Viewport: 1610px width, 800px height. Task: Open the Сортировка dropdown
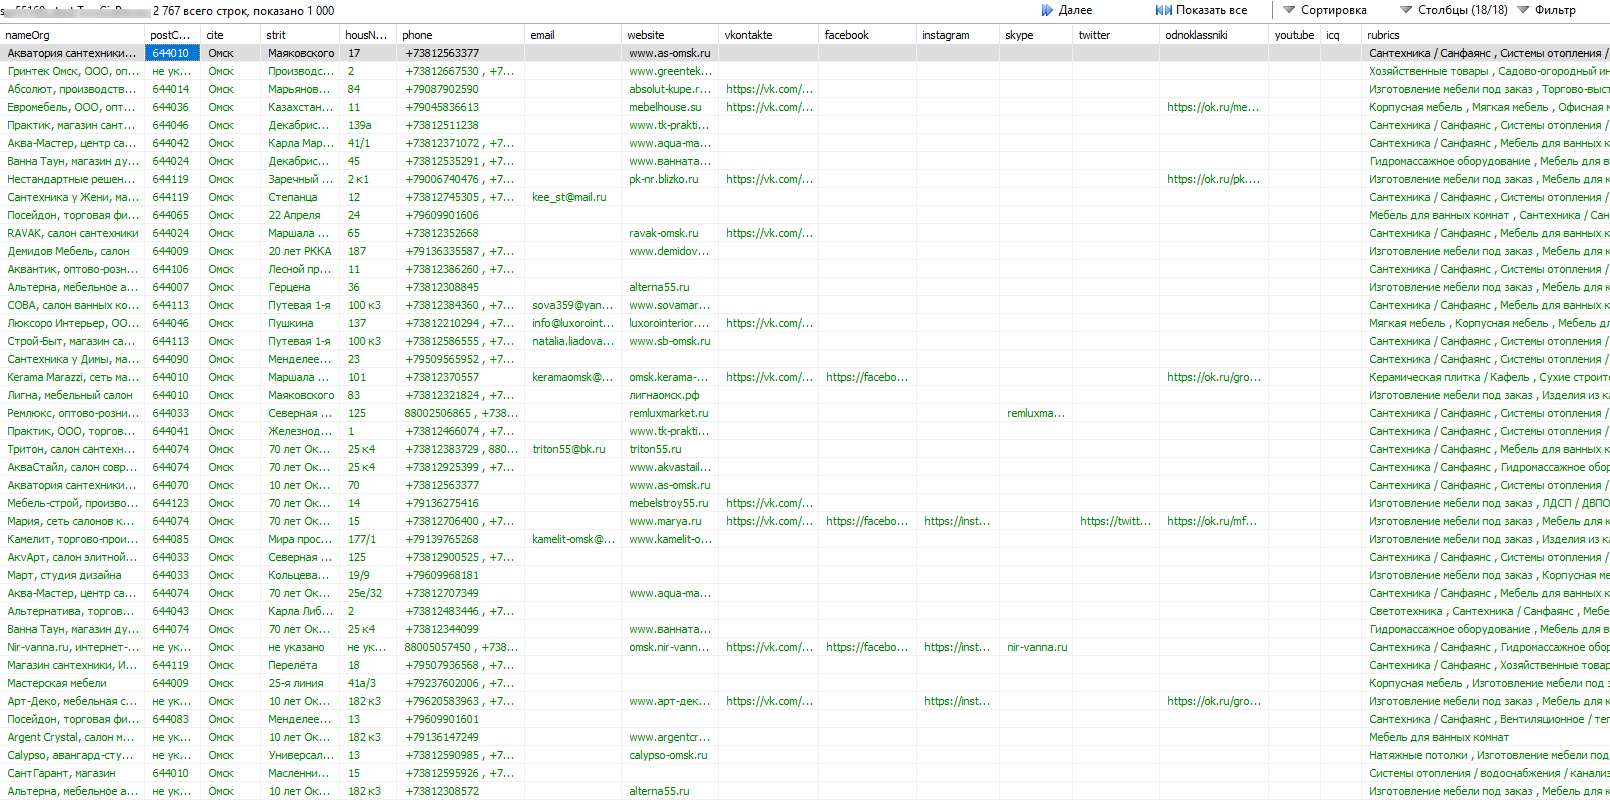(x=1325, y=10)
